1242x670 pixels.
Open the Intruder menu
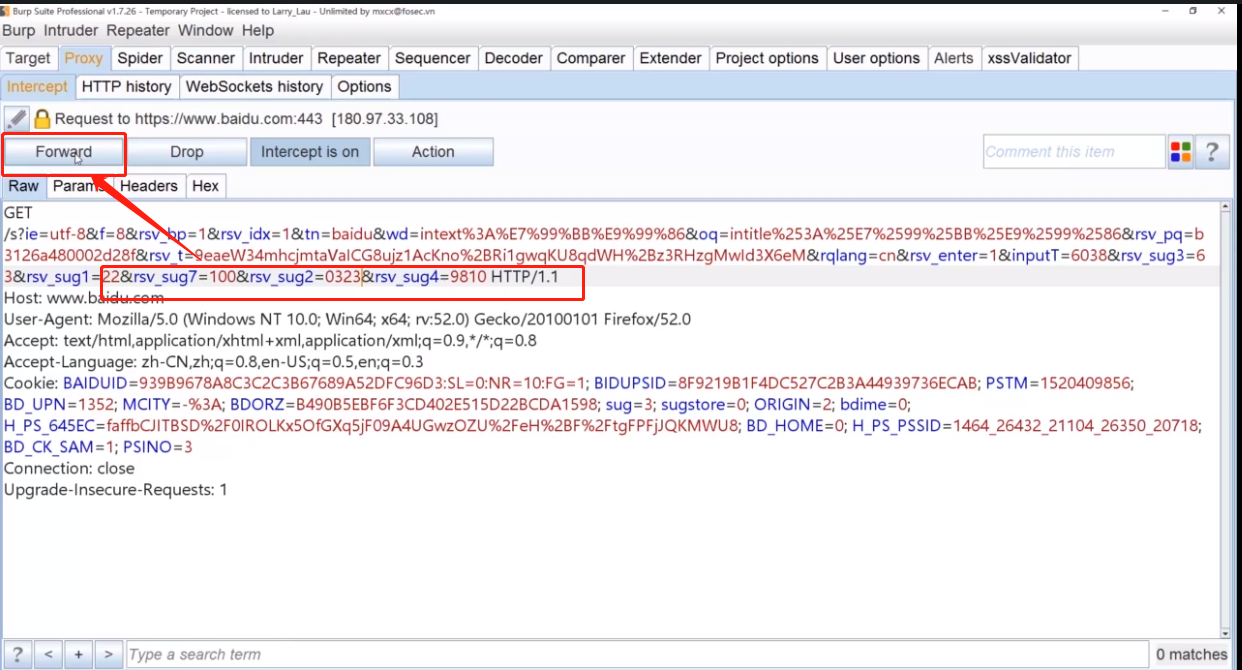tap(71, 31)
